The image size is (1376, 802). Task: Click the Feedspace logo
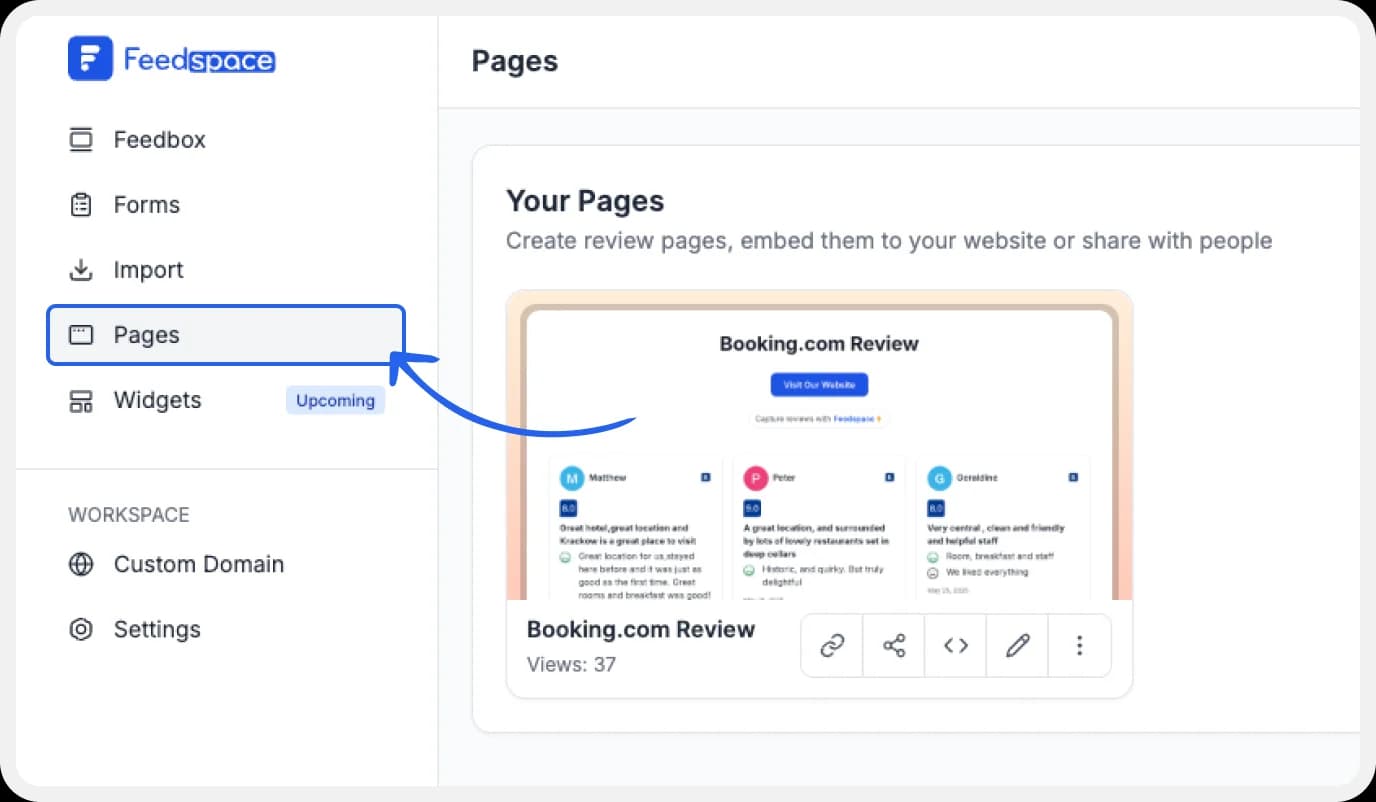click(171, 59)
